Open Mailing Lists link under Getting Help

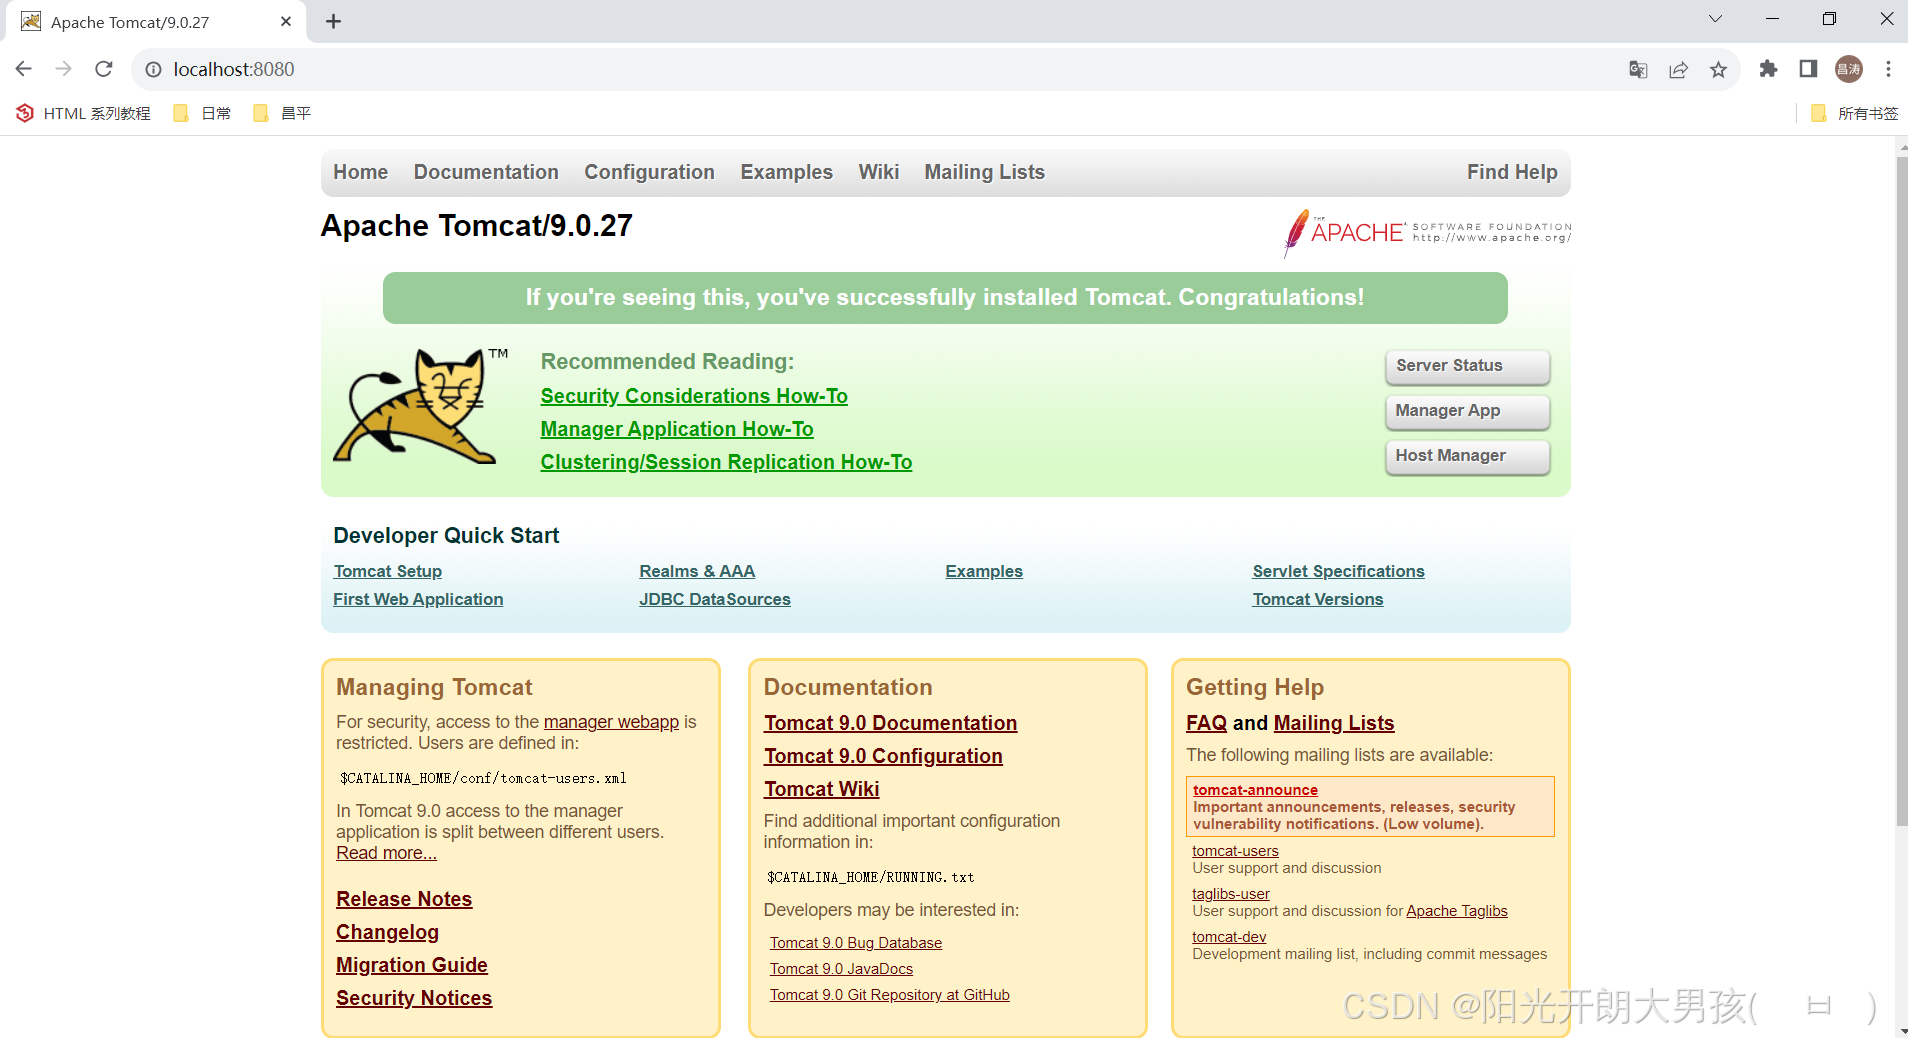[x=1334, y=723]
